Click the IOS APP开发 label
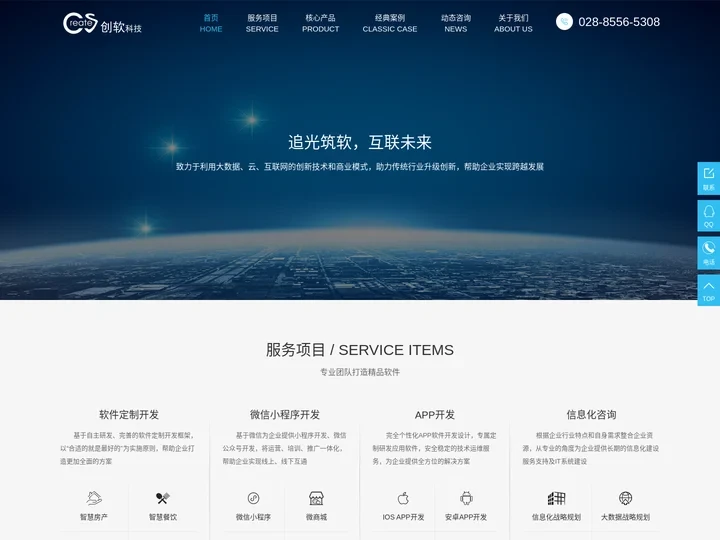Viewport: 720px width, 540px height. [403, 517]
